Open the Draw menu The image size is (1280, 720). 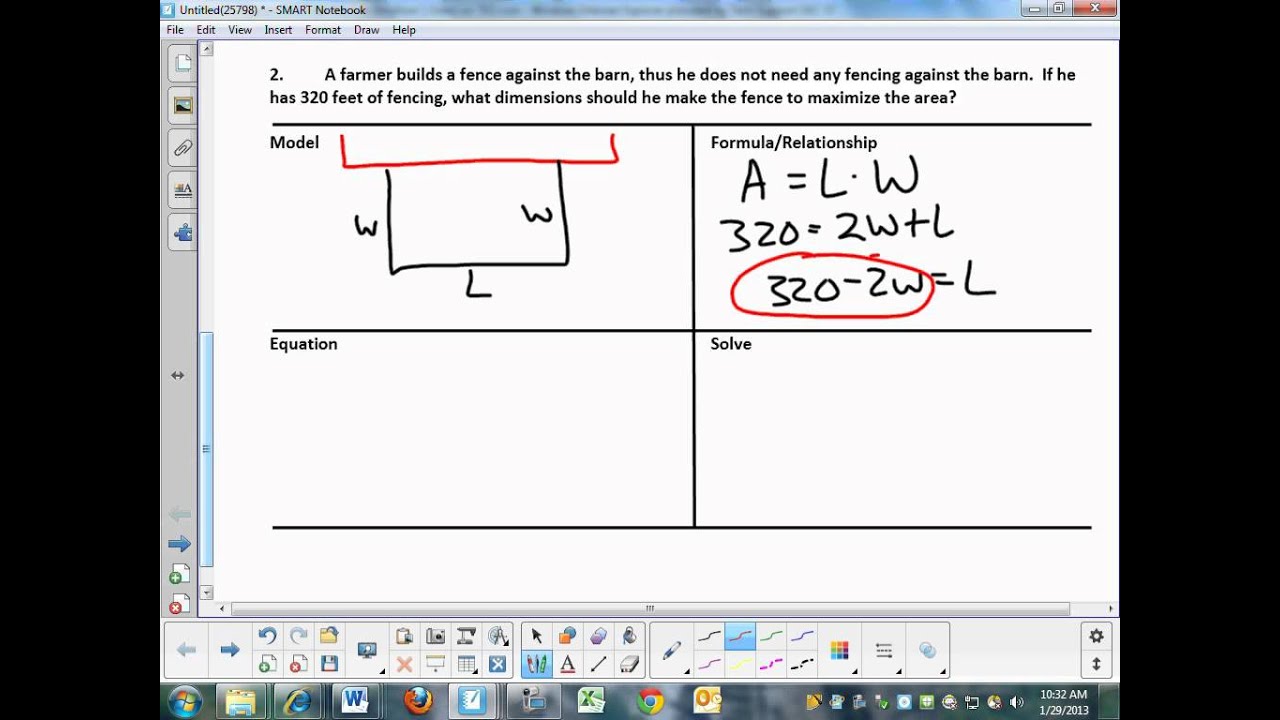pyautogui.click(x=366, y=30)
